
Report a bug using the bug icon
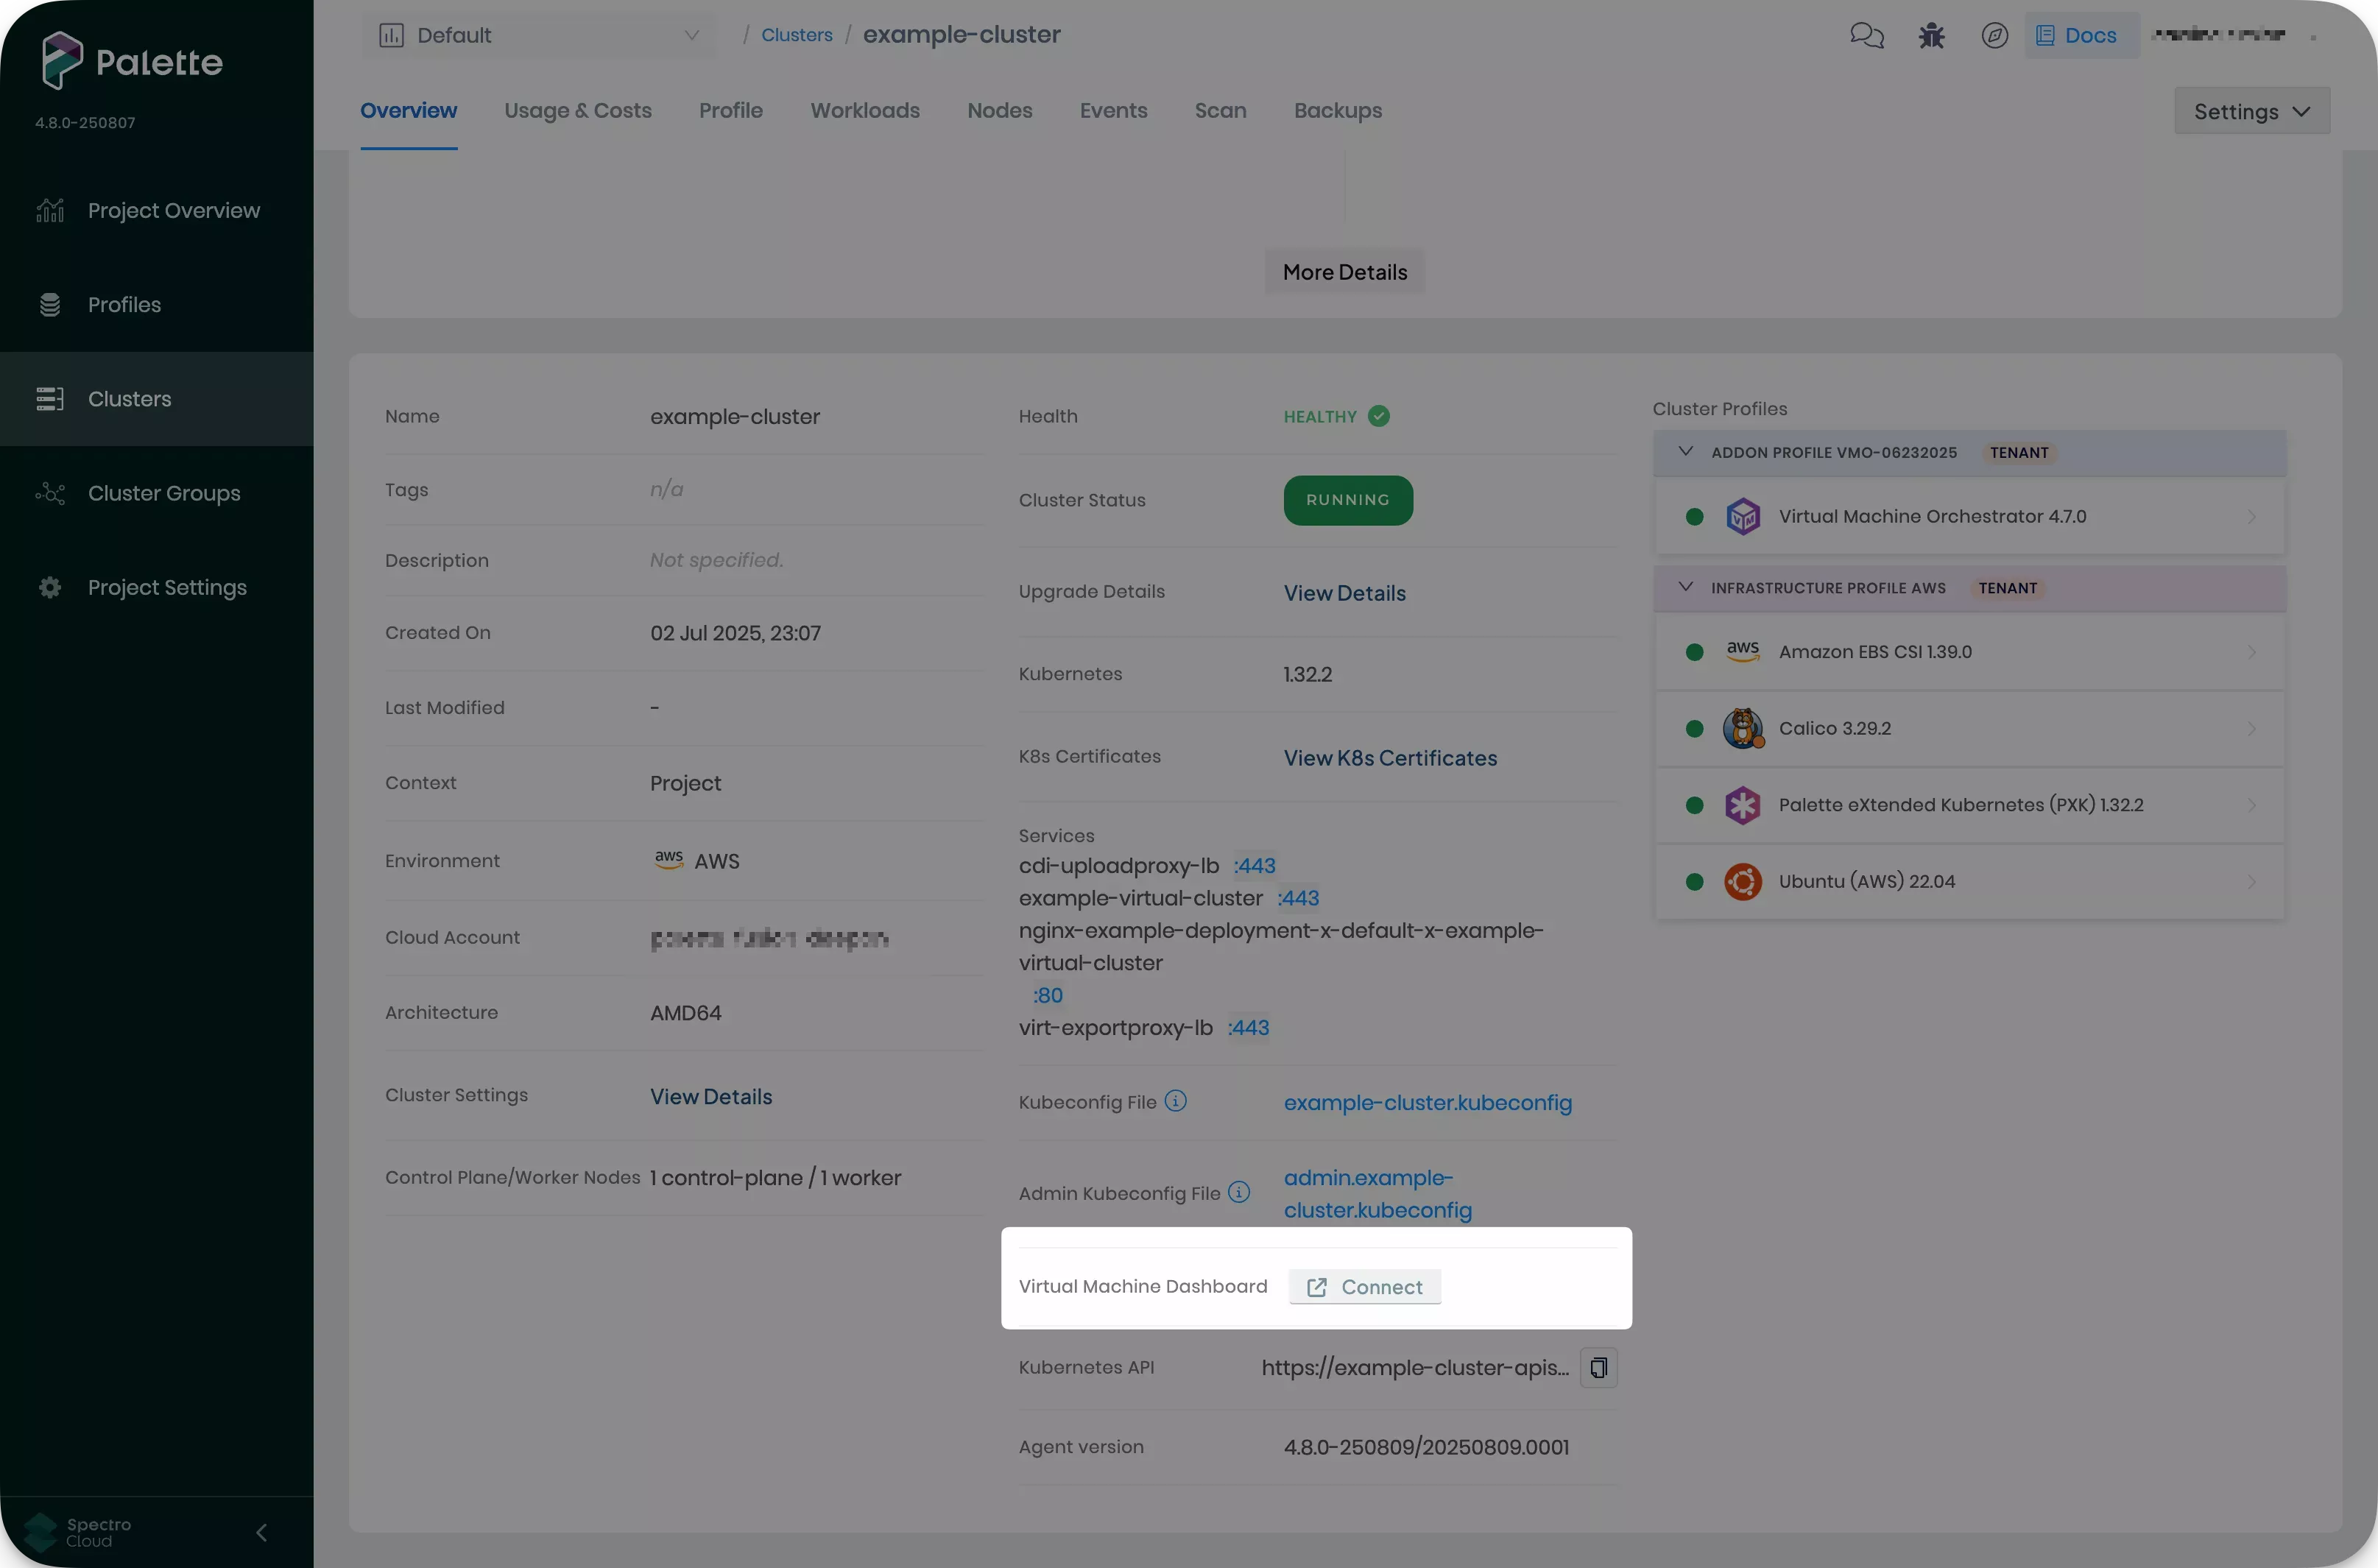[1931, 34]
